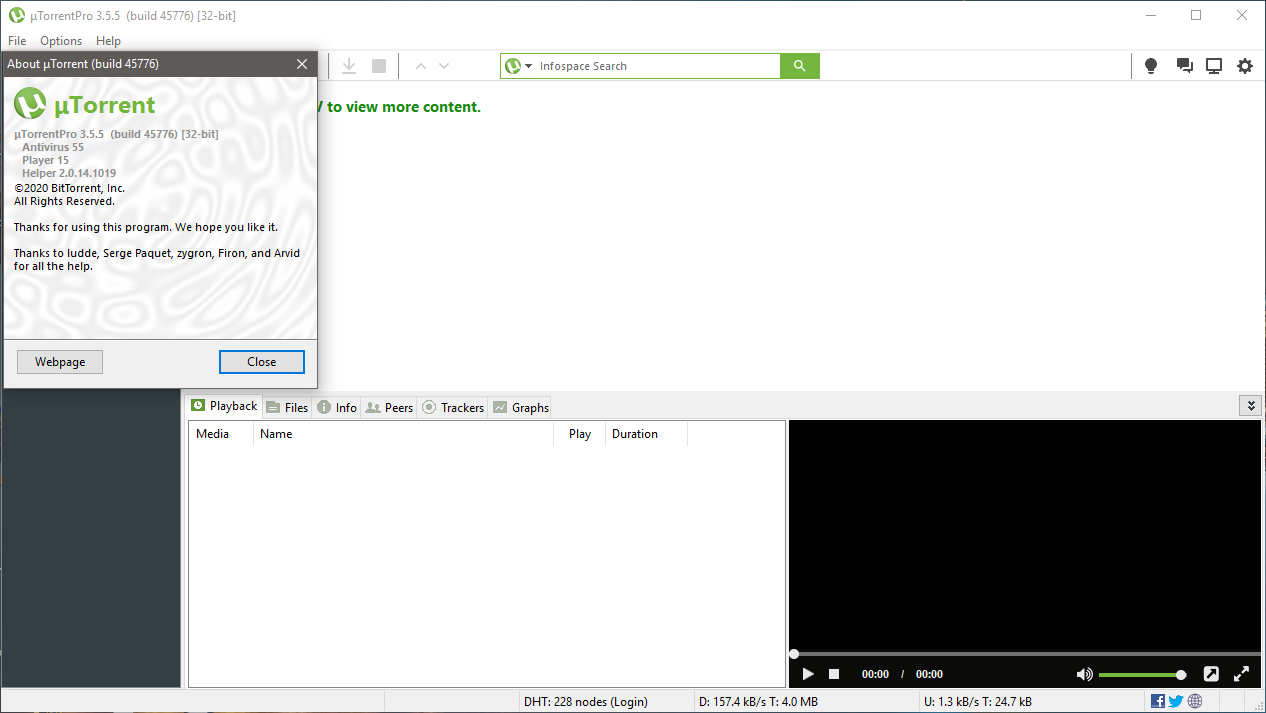
Task: Click the Play column header
Action: click(x=580, y=434)
